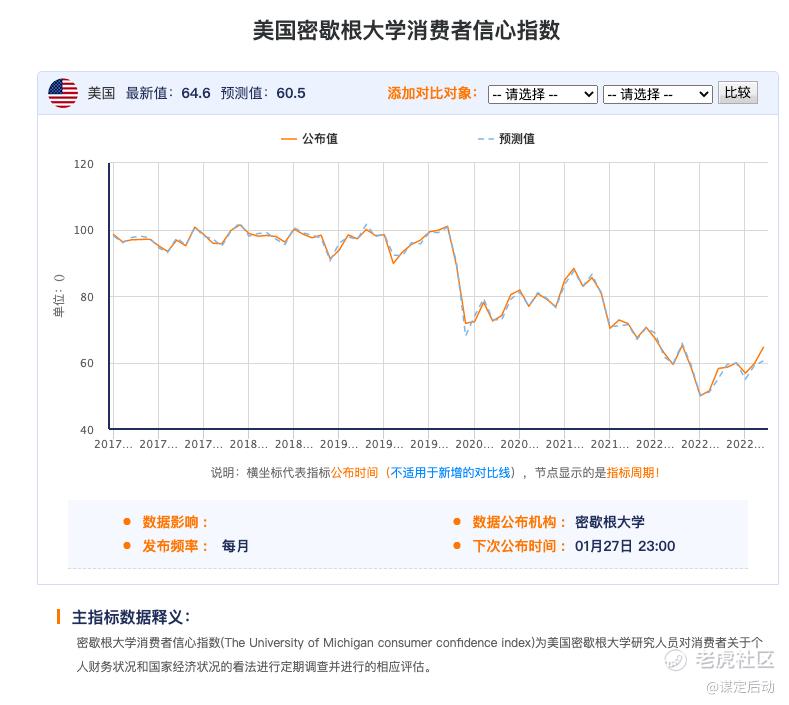Click the US flag icon
789x705 pixels.
[x=63, y=93]
